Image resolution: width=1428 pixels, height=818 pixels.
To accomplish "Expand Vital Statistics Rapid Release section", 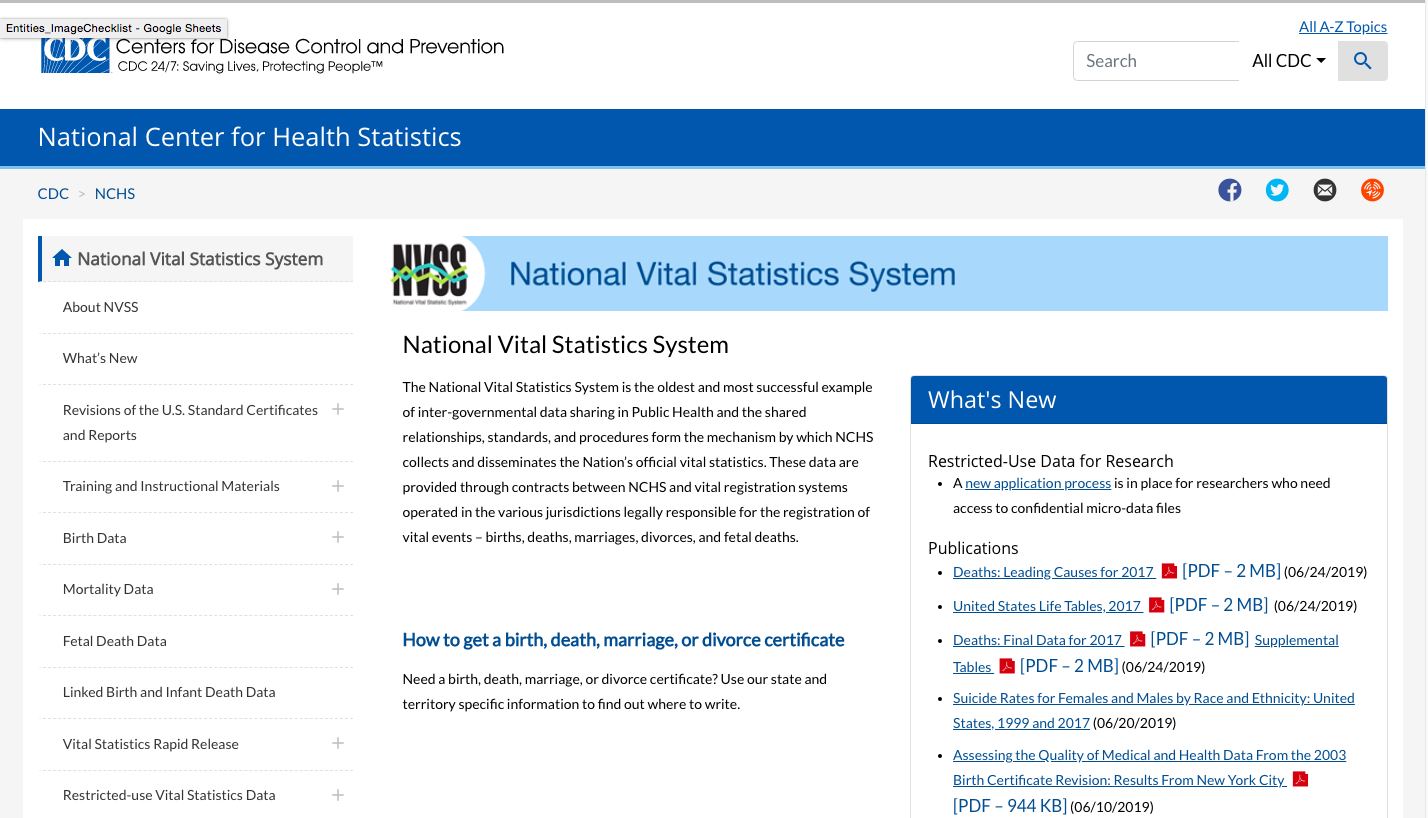I will coord(338,743).
